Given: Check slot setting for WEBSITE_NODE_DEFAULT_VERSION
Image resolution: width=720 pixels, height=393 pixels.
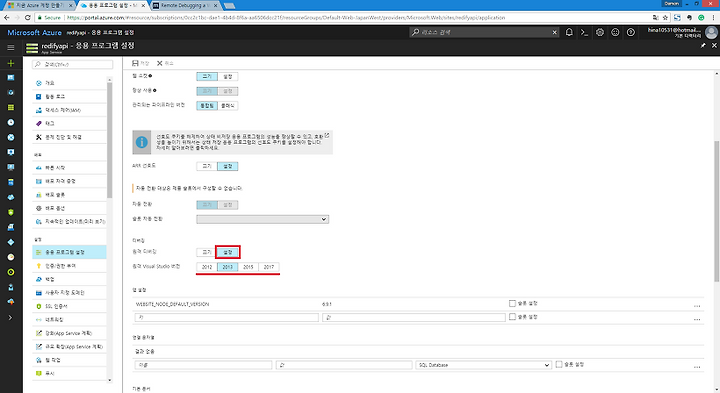Looking at the screenshot, I should 512,303.
